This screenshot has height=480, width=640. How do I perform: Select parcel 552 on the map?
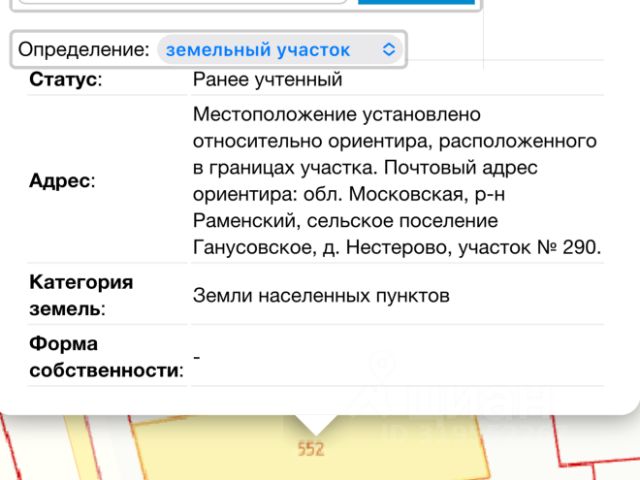(x=311, y=449)
